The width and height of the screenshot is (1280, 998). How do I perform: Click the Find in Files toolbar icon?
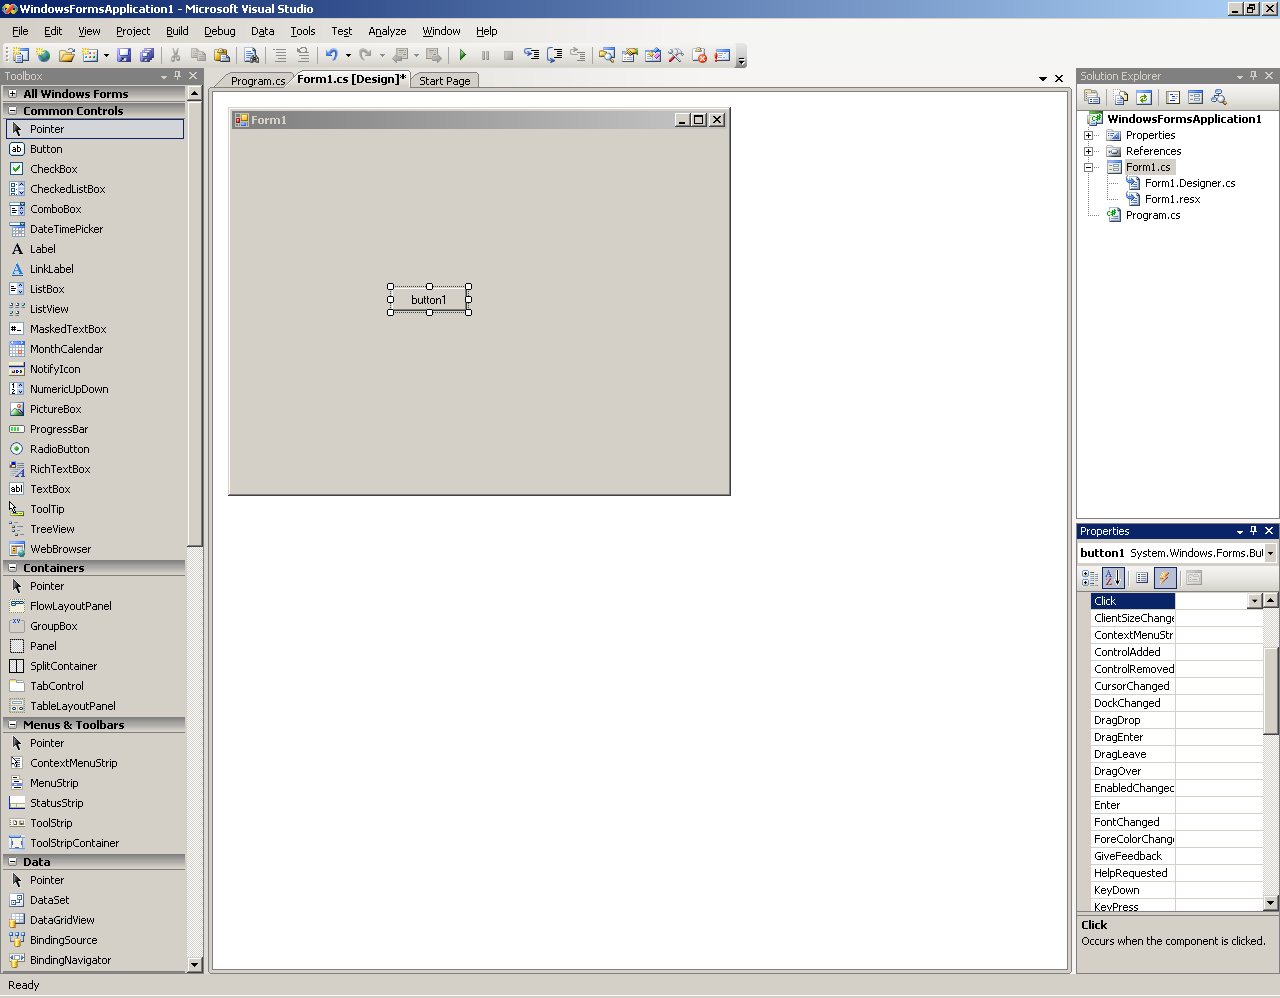(251, 55)
